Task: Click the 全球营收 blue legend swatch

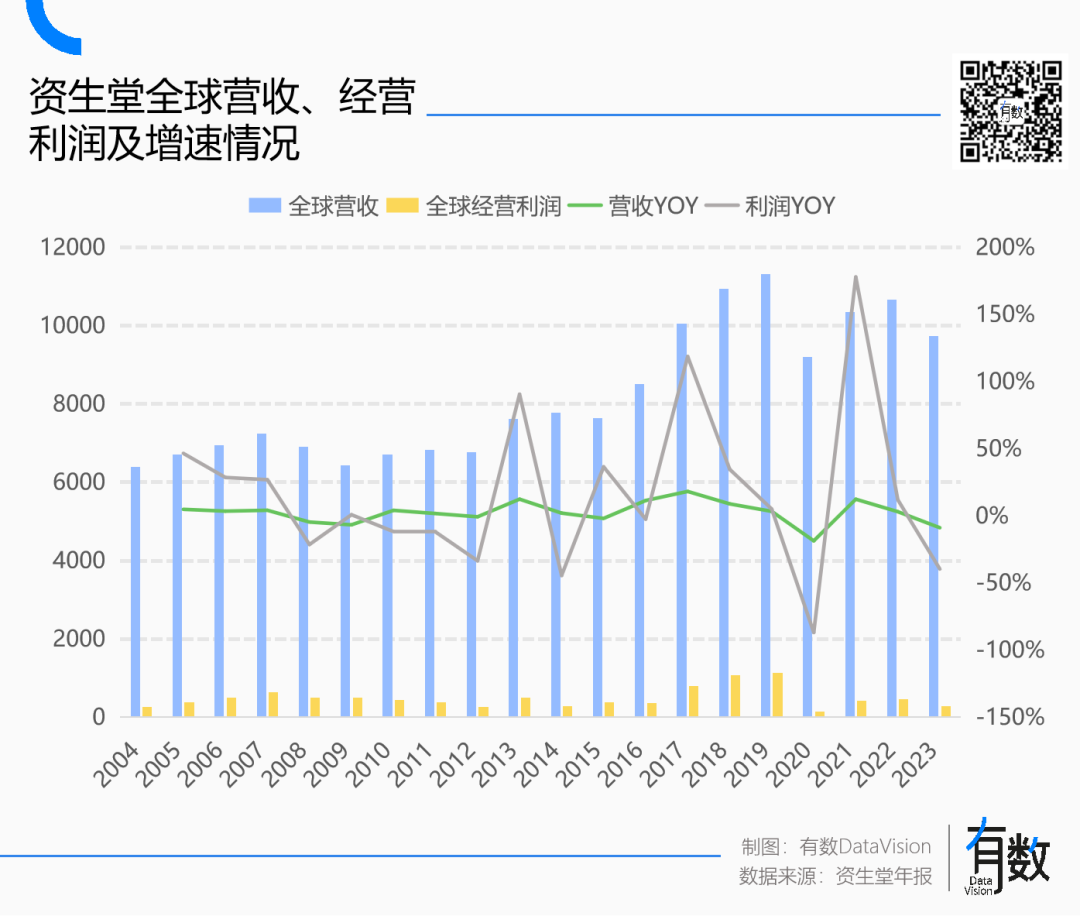Action: tap(264, 205)
